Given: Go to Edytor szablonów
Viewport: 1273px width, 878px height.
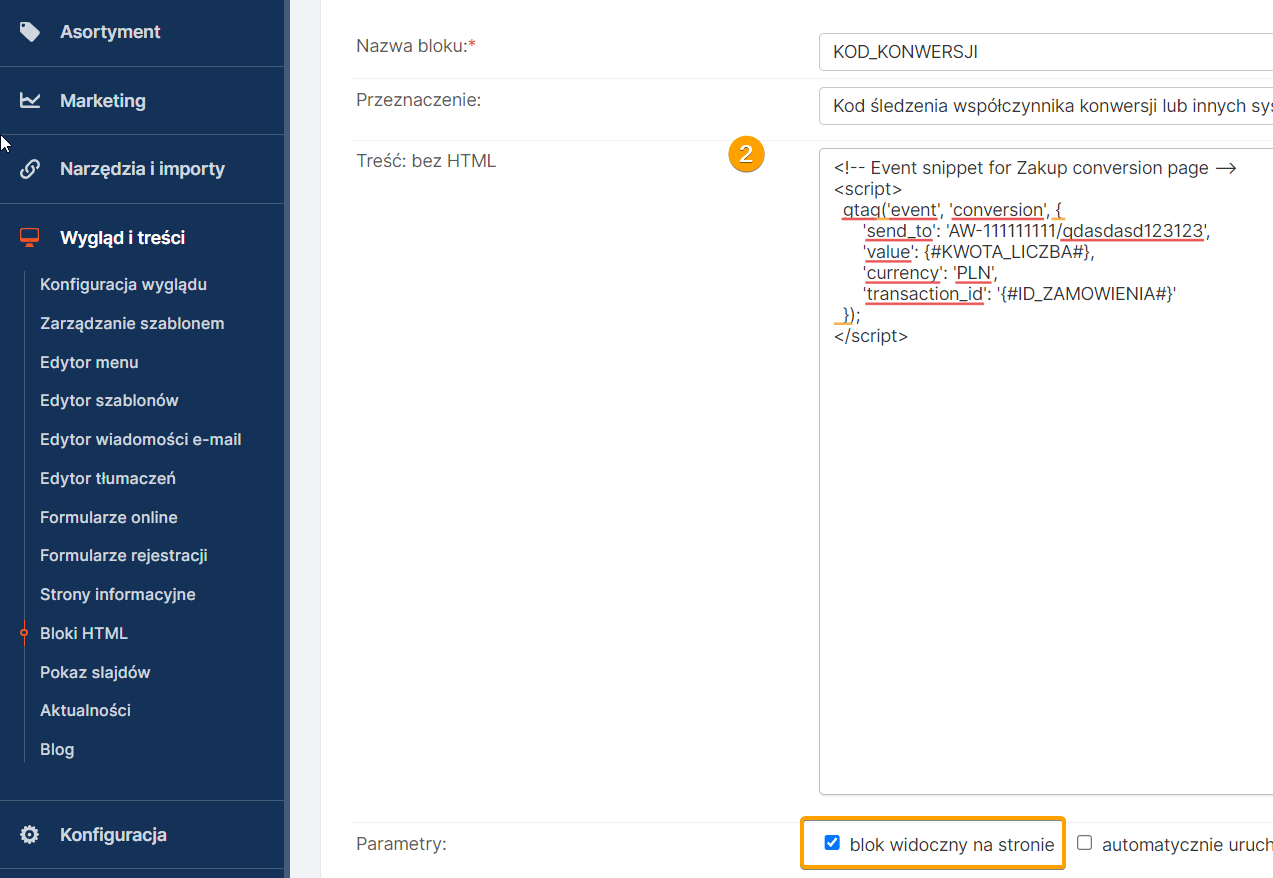Looking at the screenshot, I should [109, 401].
